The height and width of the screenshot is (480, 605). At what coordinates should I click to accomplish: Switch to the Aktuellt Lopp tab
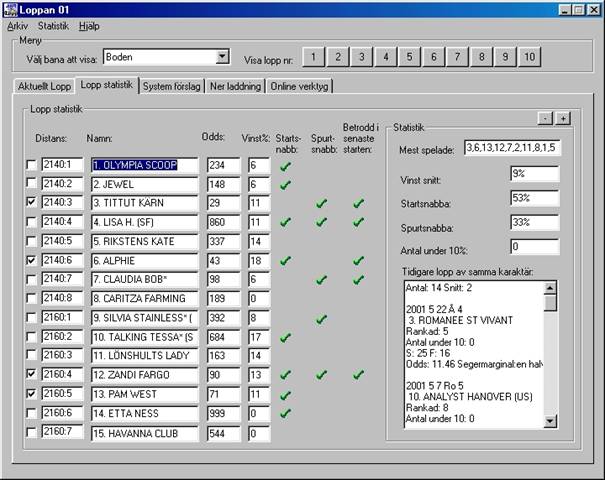(x=44, y=86)
